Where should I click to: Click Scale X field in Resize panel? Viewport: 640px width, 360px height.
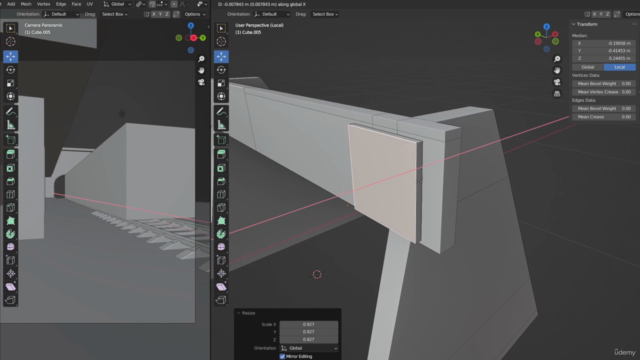(309, 324)
